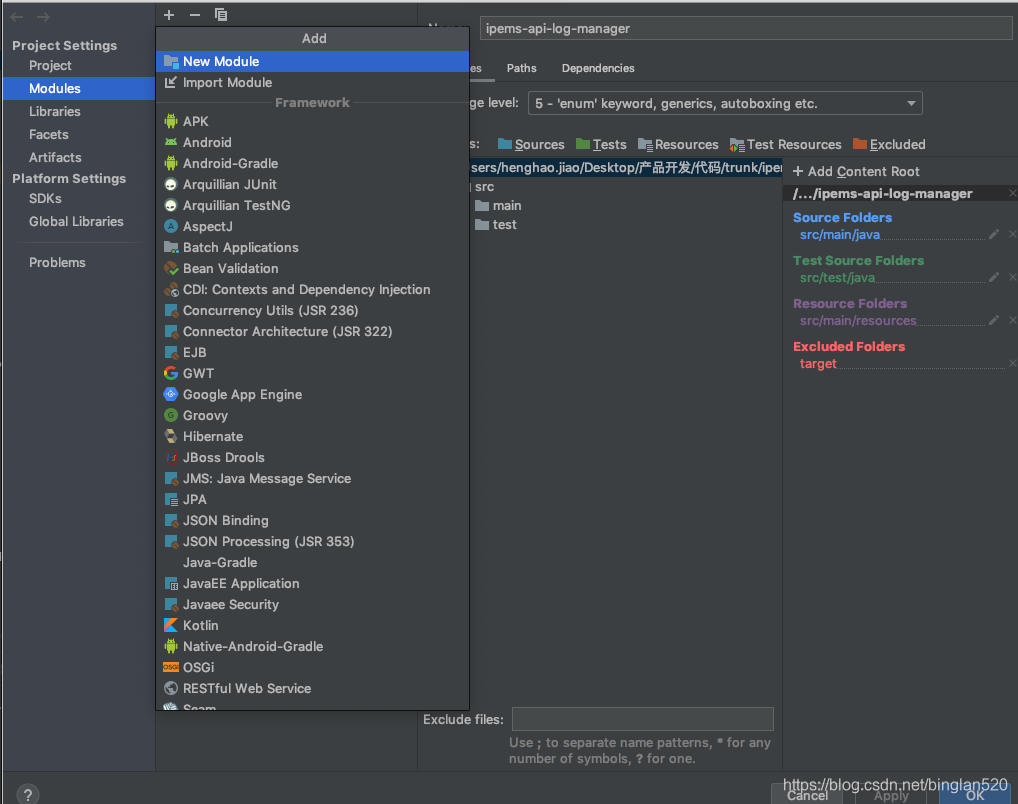Switch to the Dependencies tab
Viewport: 1018px width, 804px height.
point(598,68)
